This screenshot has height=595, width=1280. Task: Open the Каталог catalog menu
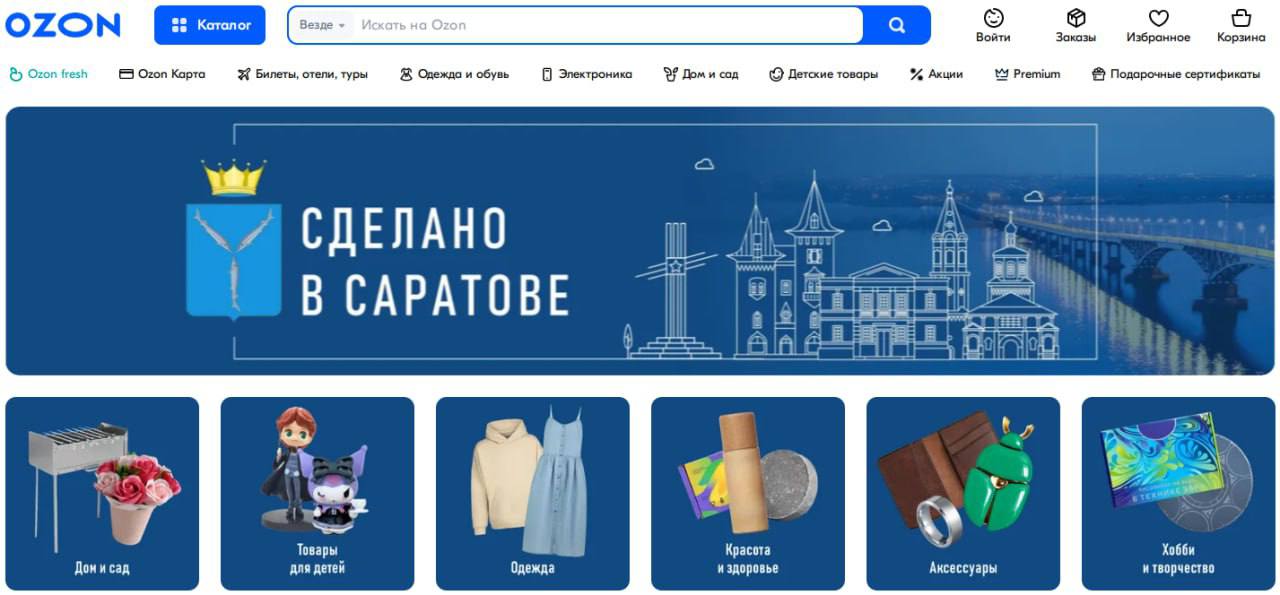210,25
